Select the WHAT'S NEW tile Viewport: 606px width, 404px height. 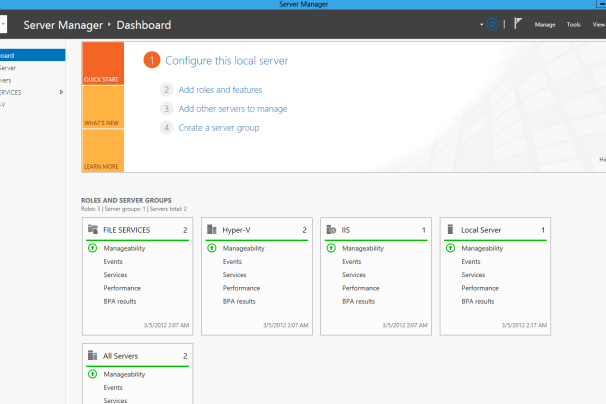pos(103,107)
